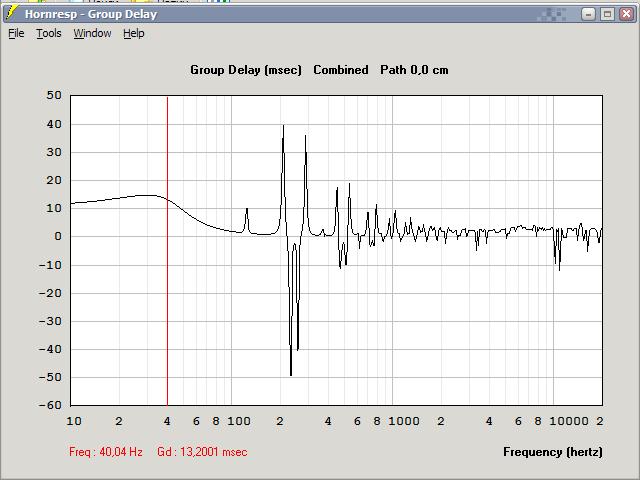Viewport: 640px width, 480px height.
Task: Click the -60 label on vertical axis
Action: (50, 405)
